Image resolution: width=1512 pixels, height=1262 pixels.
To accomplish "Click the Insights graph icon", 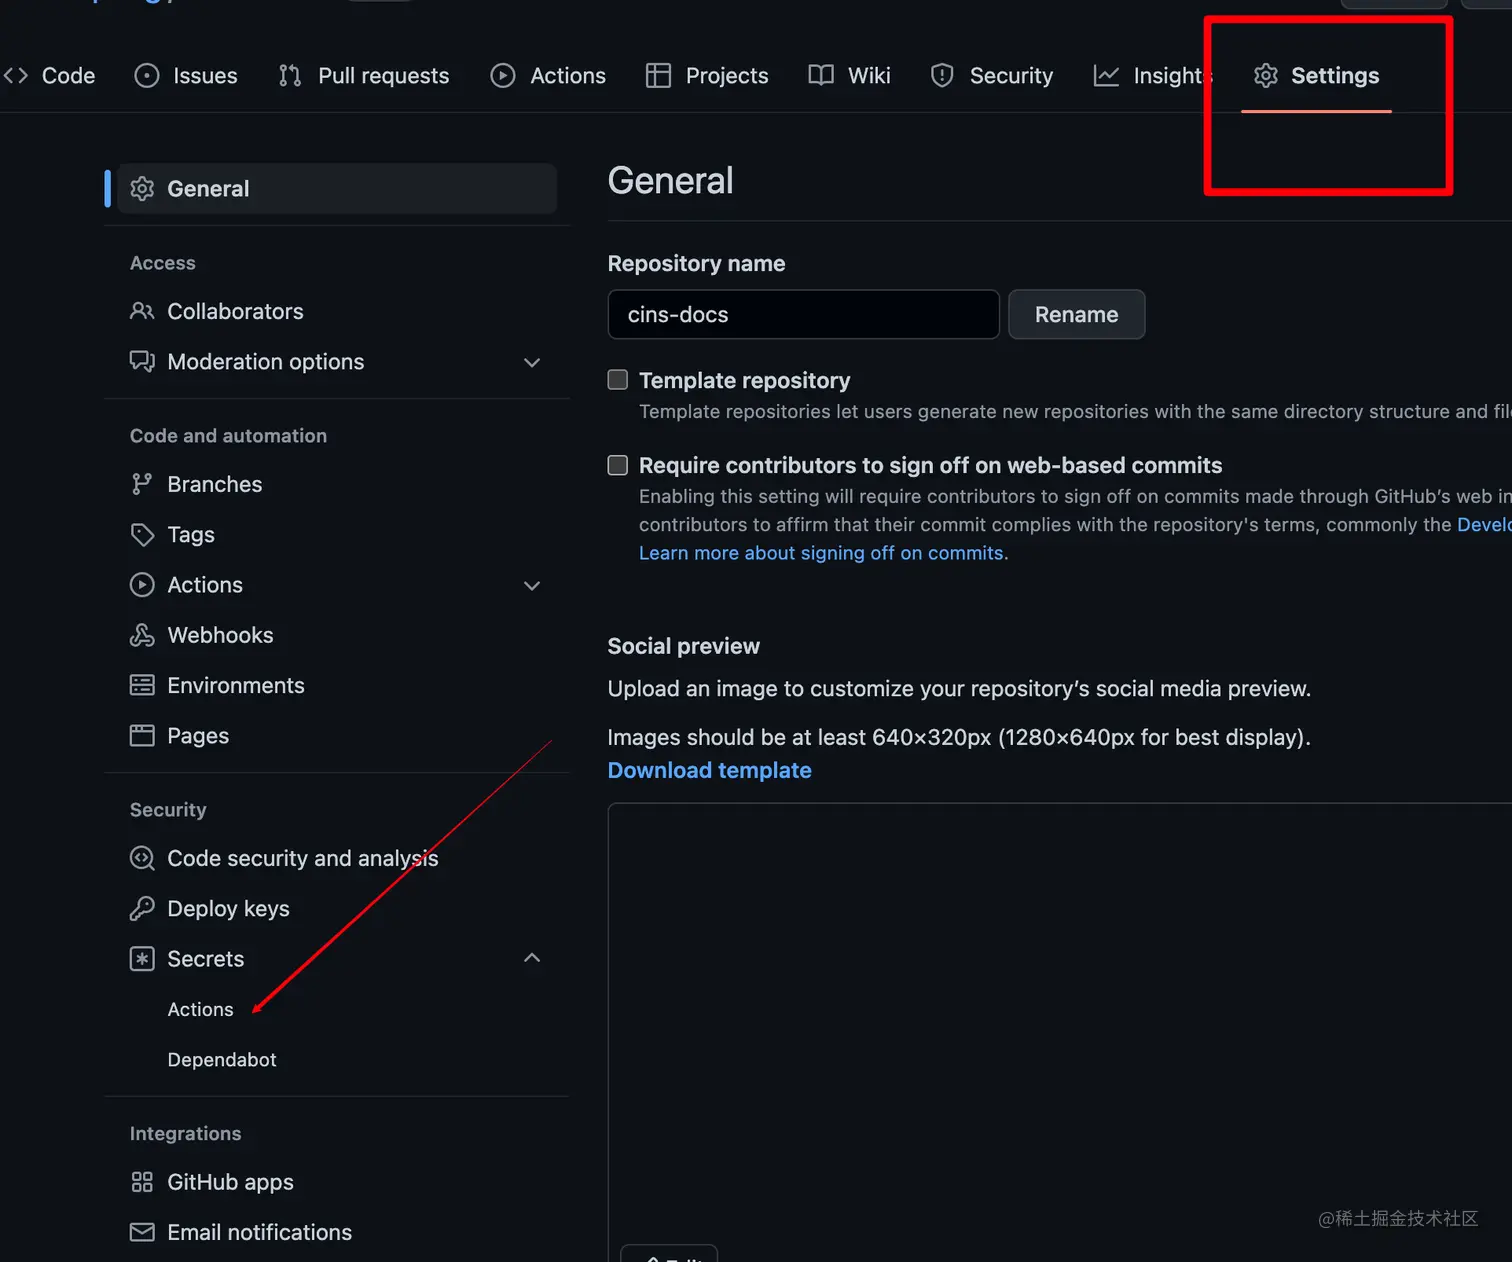I will pos(1106,75).
